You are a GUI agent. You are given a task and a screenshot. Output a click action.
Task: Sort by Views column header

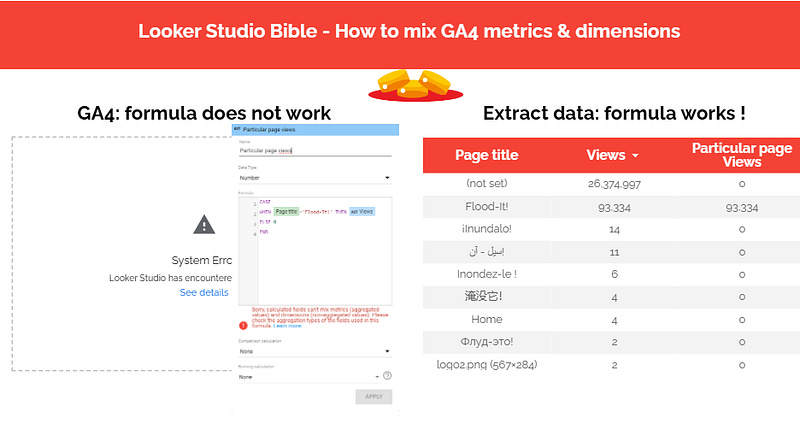click(606, 155)
